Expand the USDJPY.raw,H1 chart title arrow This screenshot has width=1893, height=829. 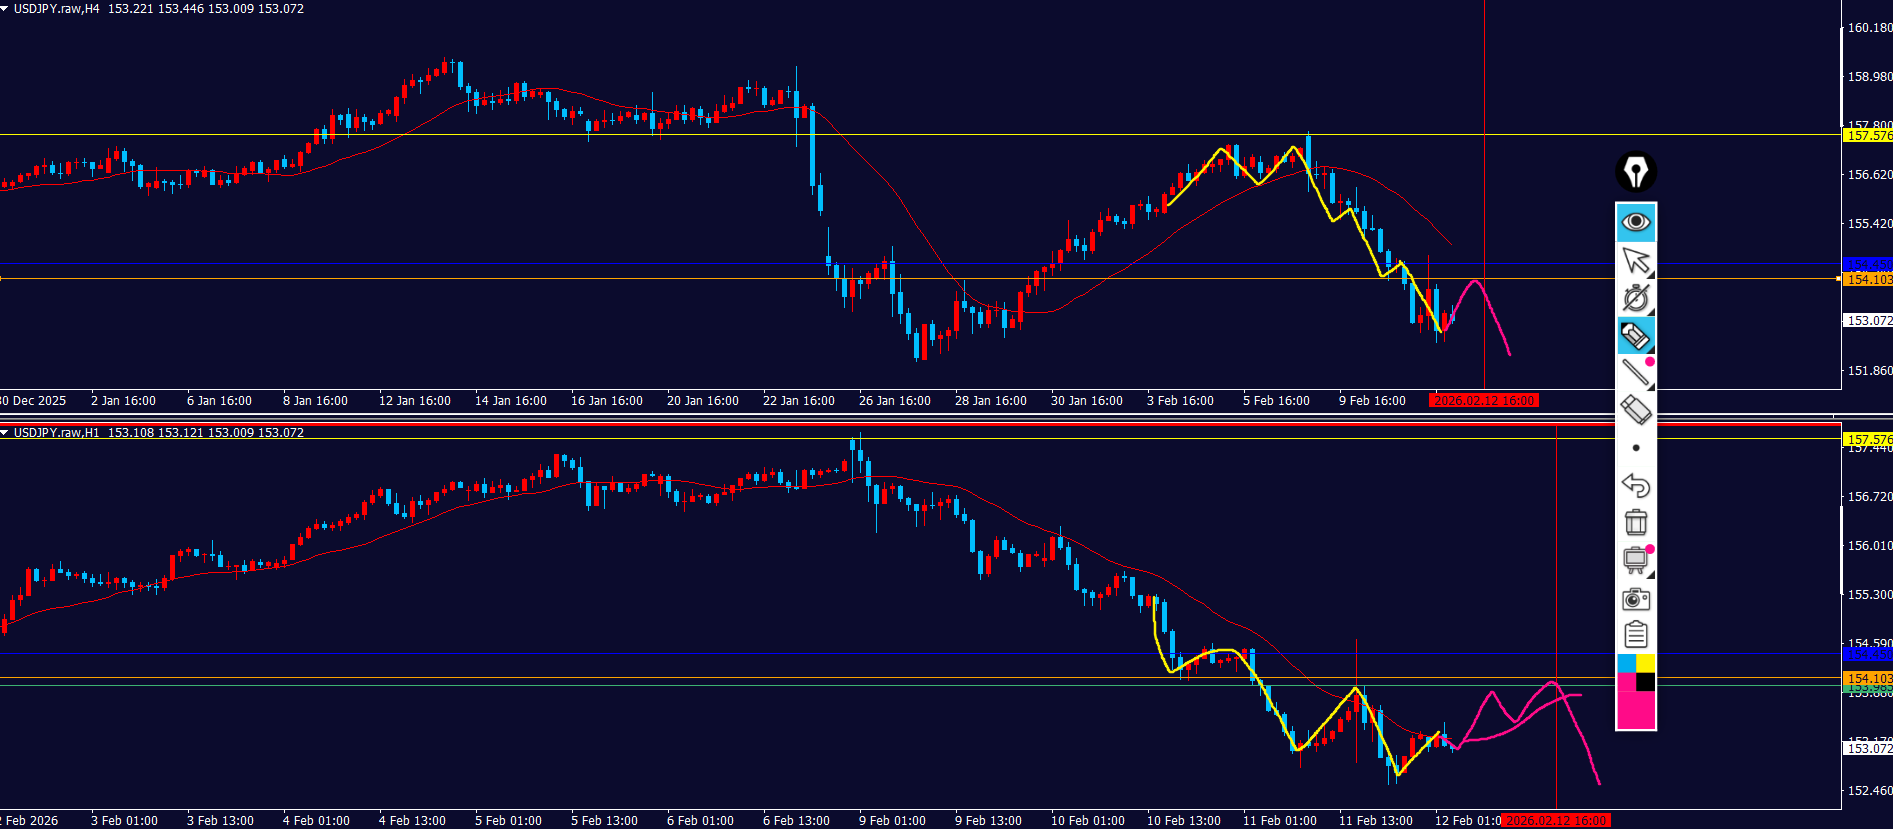5,433
